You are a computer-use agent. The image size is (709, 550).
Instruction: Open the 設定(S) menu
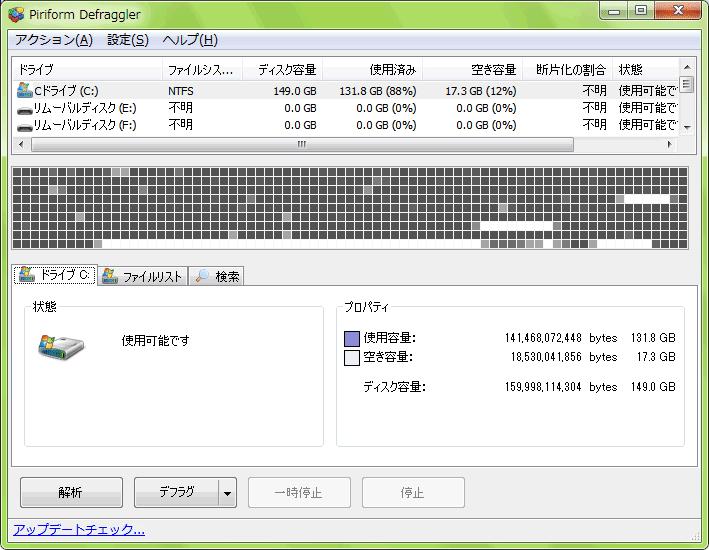[x=128, y=40]
